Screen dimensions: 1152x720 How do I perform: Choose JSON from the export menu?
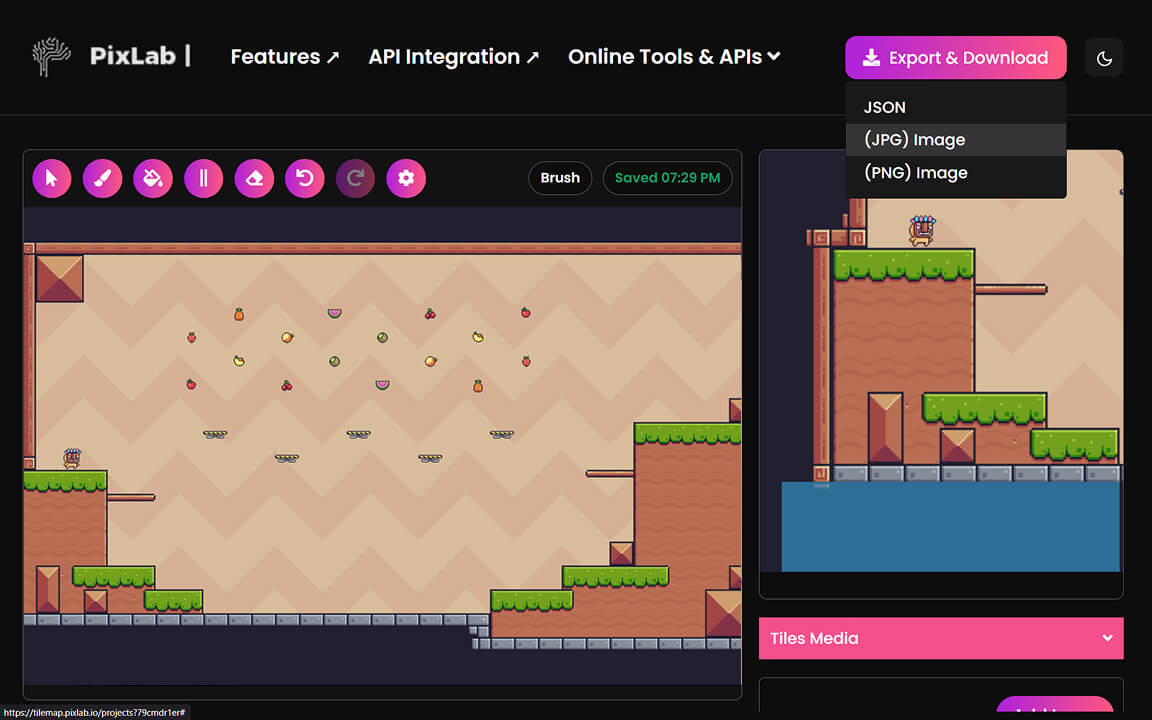coord(884,107)
